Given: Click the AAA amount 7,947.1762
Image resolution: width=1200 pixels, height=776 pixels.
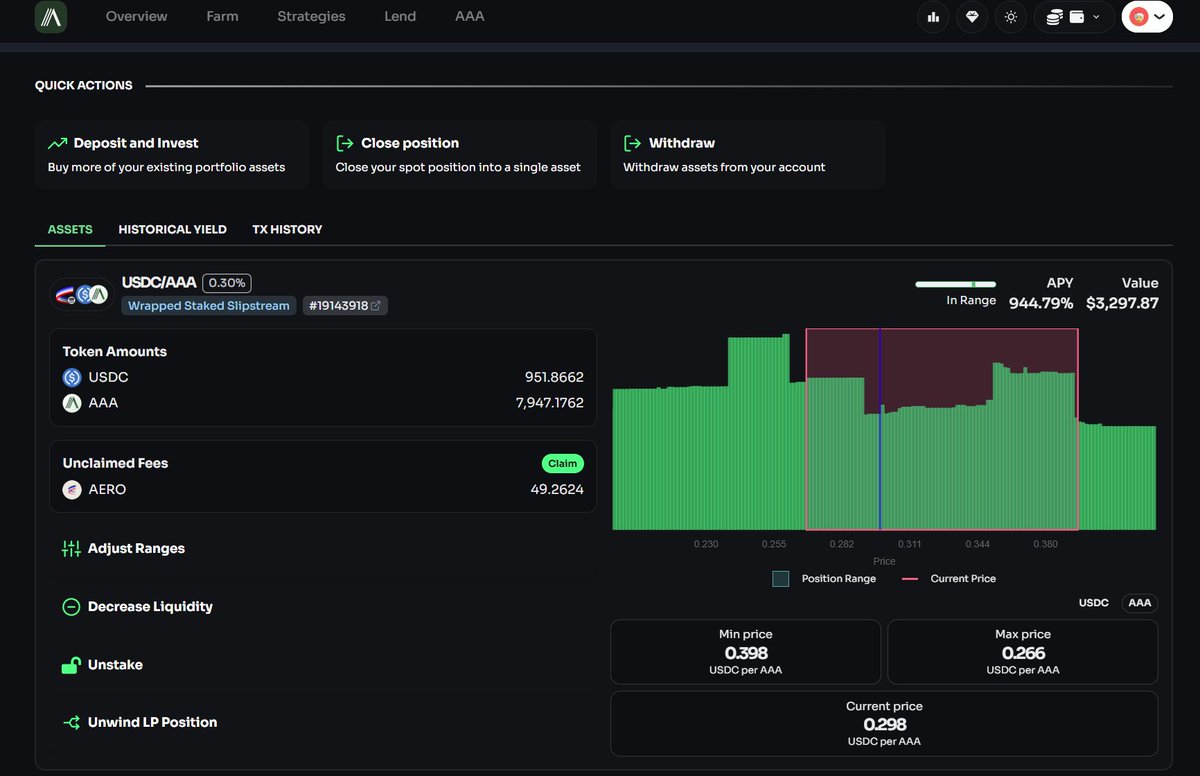Looking at the screenshot, I should [x=549, y=403].
